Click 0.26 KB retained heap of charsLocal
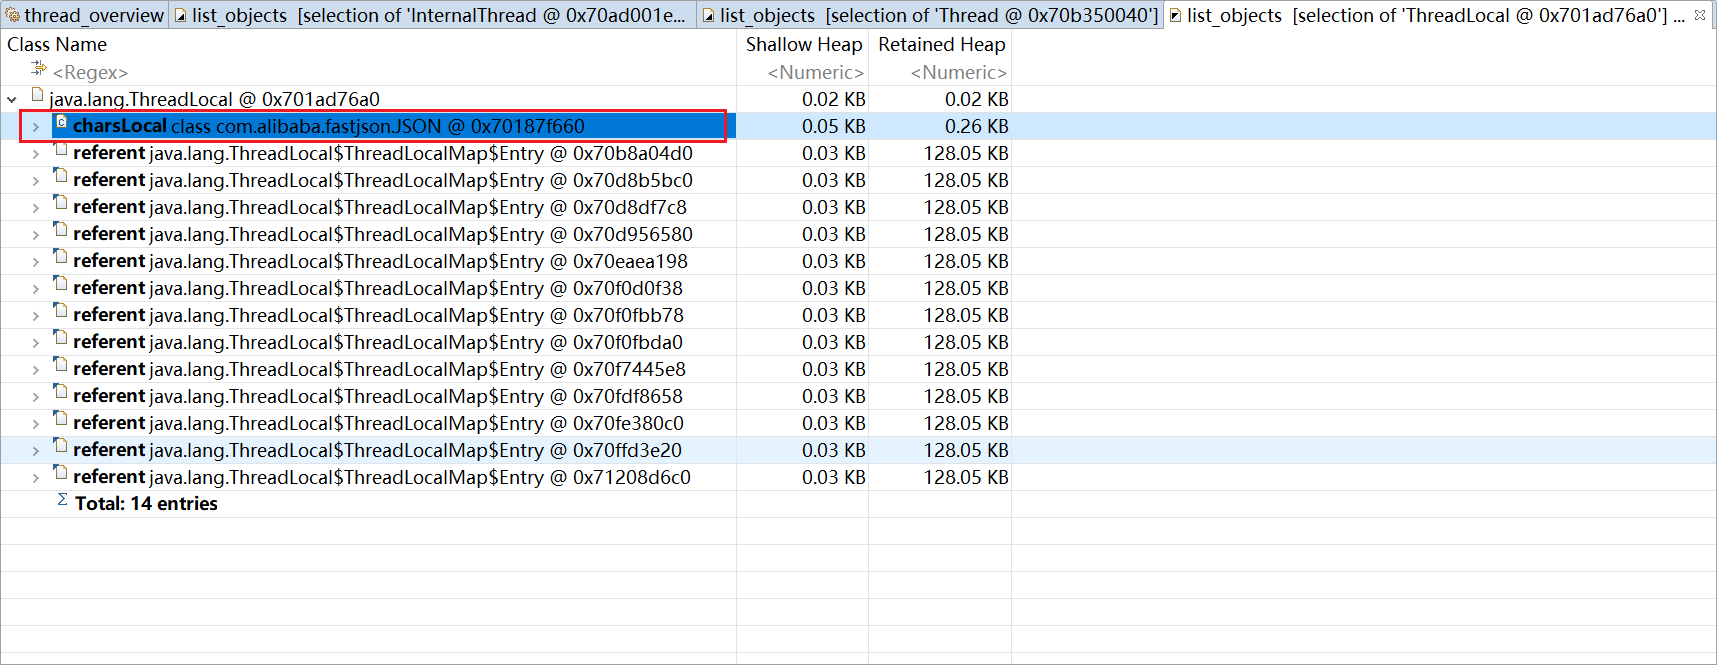The image size is (1717, 665). coord(976,126)
